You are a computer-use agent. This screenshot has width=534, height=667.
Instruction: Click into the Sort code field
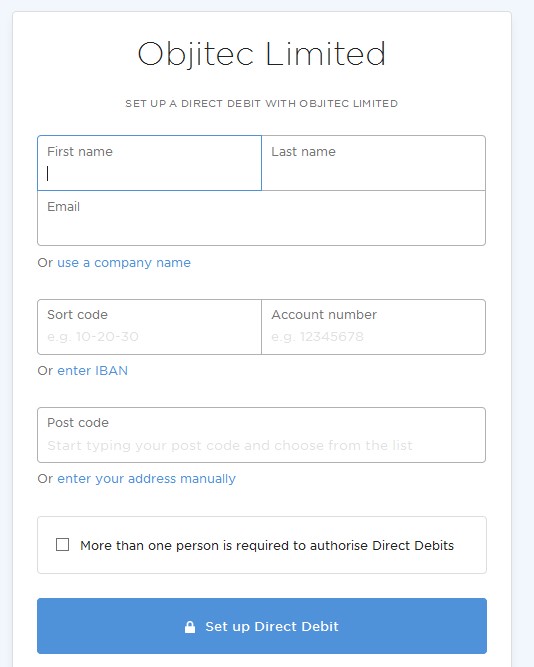click(x=149, y=327)
